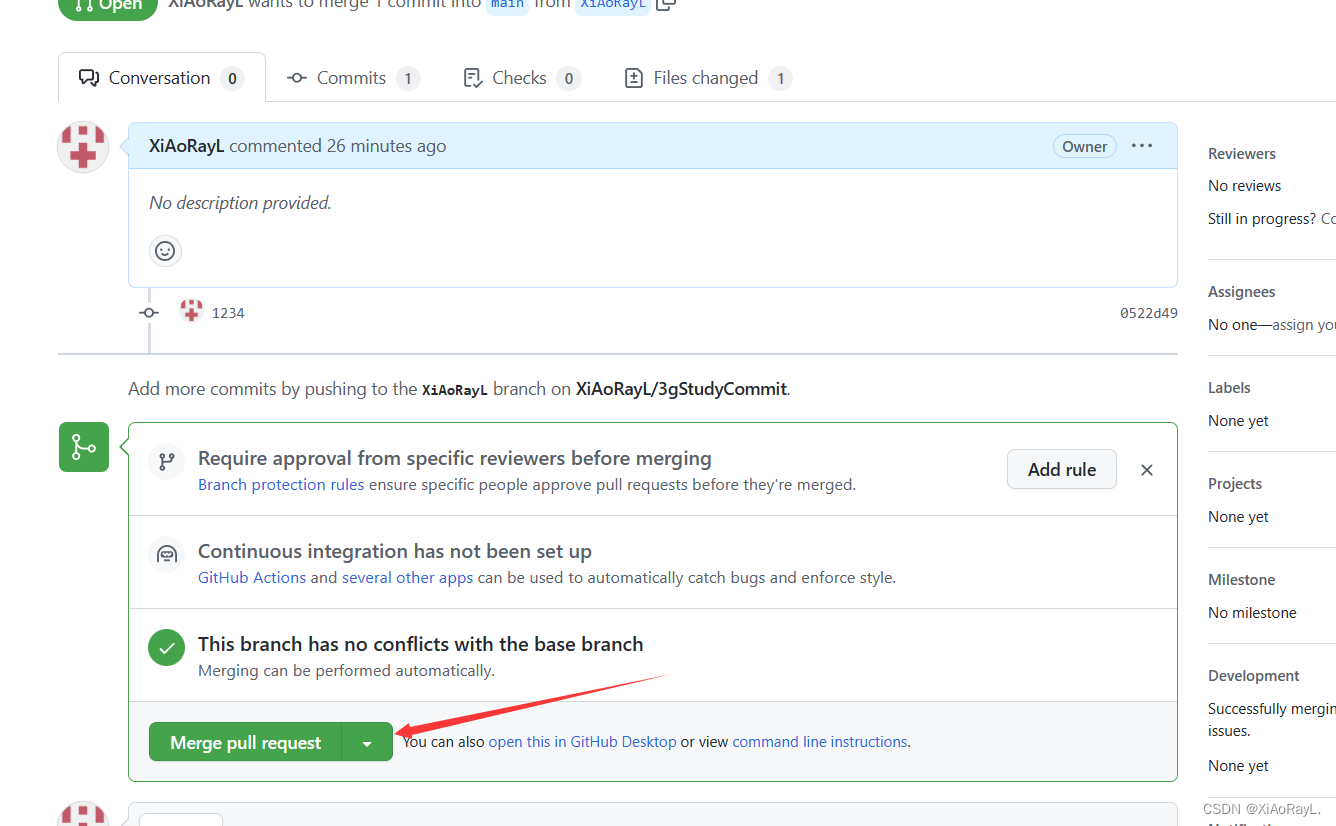View command line instructions link
Image resolution: width=1336 pixels, height=826 pixels.
click(820, 742)
